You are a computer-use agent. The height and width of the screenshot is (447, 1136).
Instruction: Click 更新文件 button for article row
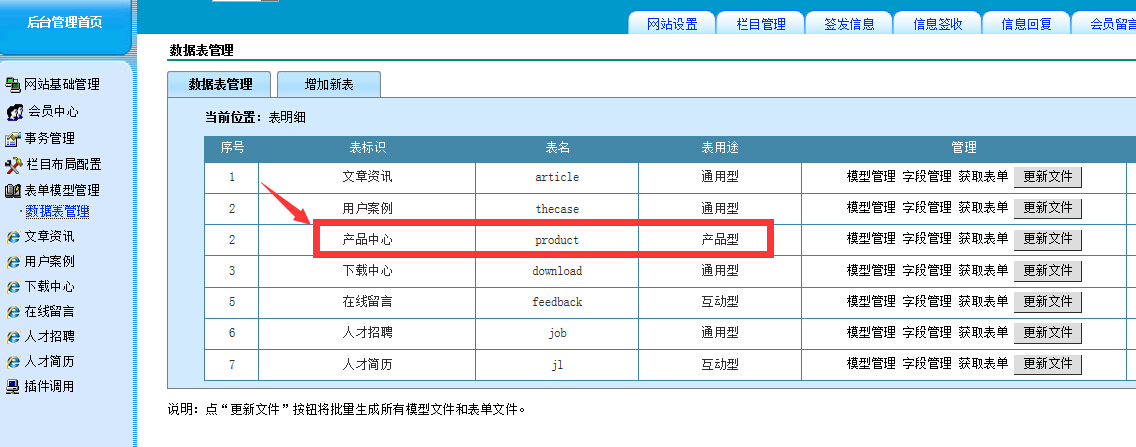(x=1047, y=177)
